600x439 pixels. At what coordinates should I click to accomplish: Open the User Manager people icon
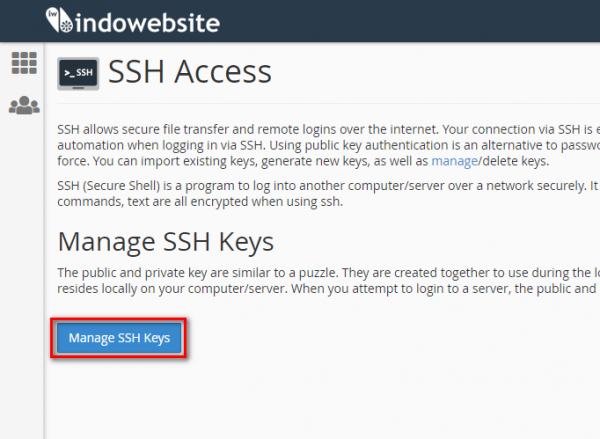(23, 104)
